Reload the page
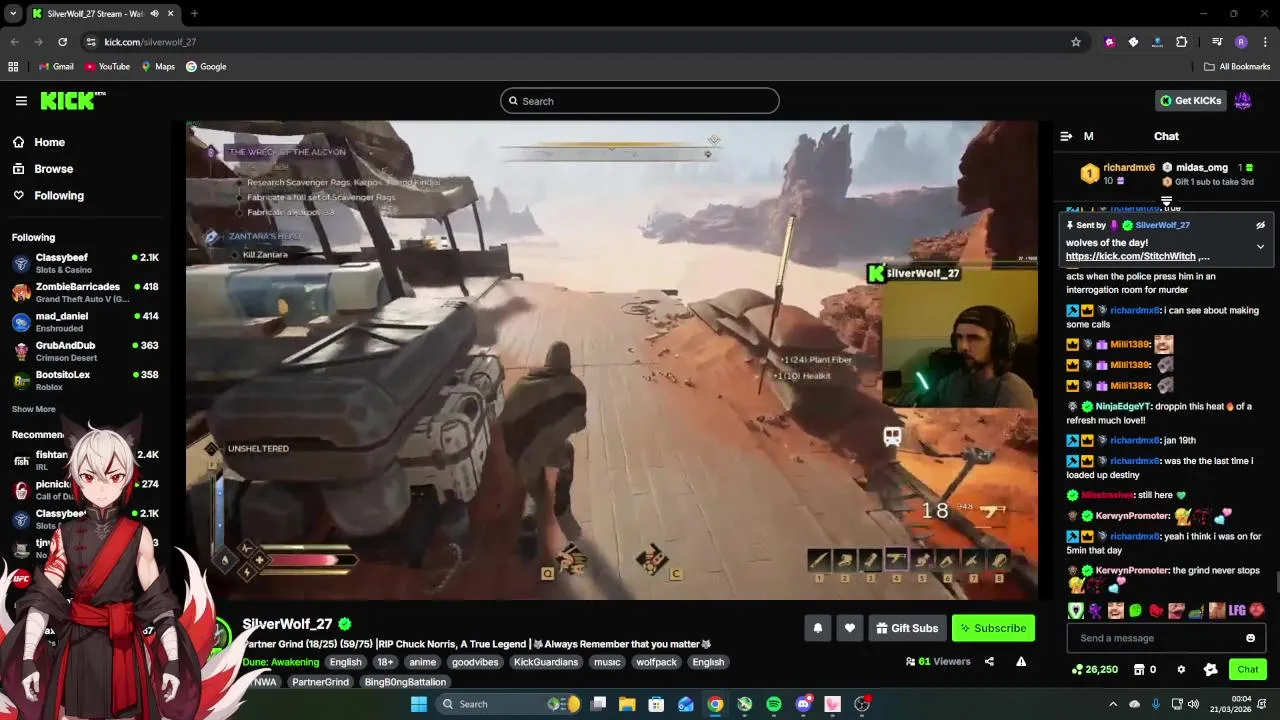The image size is (1280, 720). pyautogui.click(x=62, y=42)
